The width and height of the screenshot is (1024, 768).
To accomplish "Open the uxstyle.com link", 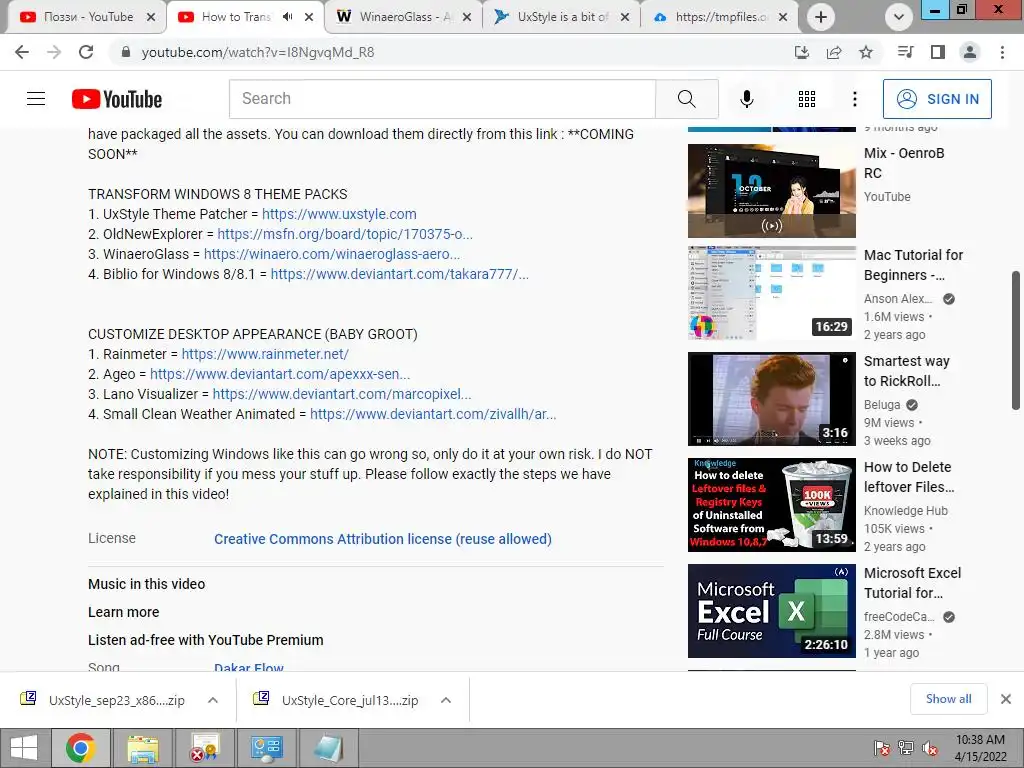I will pyautogui.click(x=339, y=214).
